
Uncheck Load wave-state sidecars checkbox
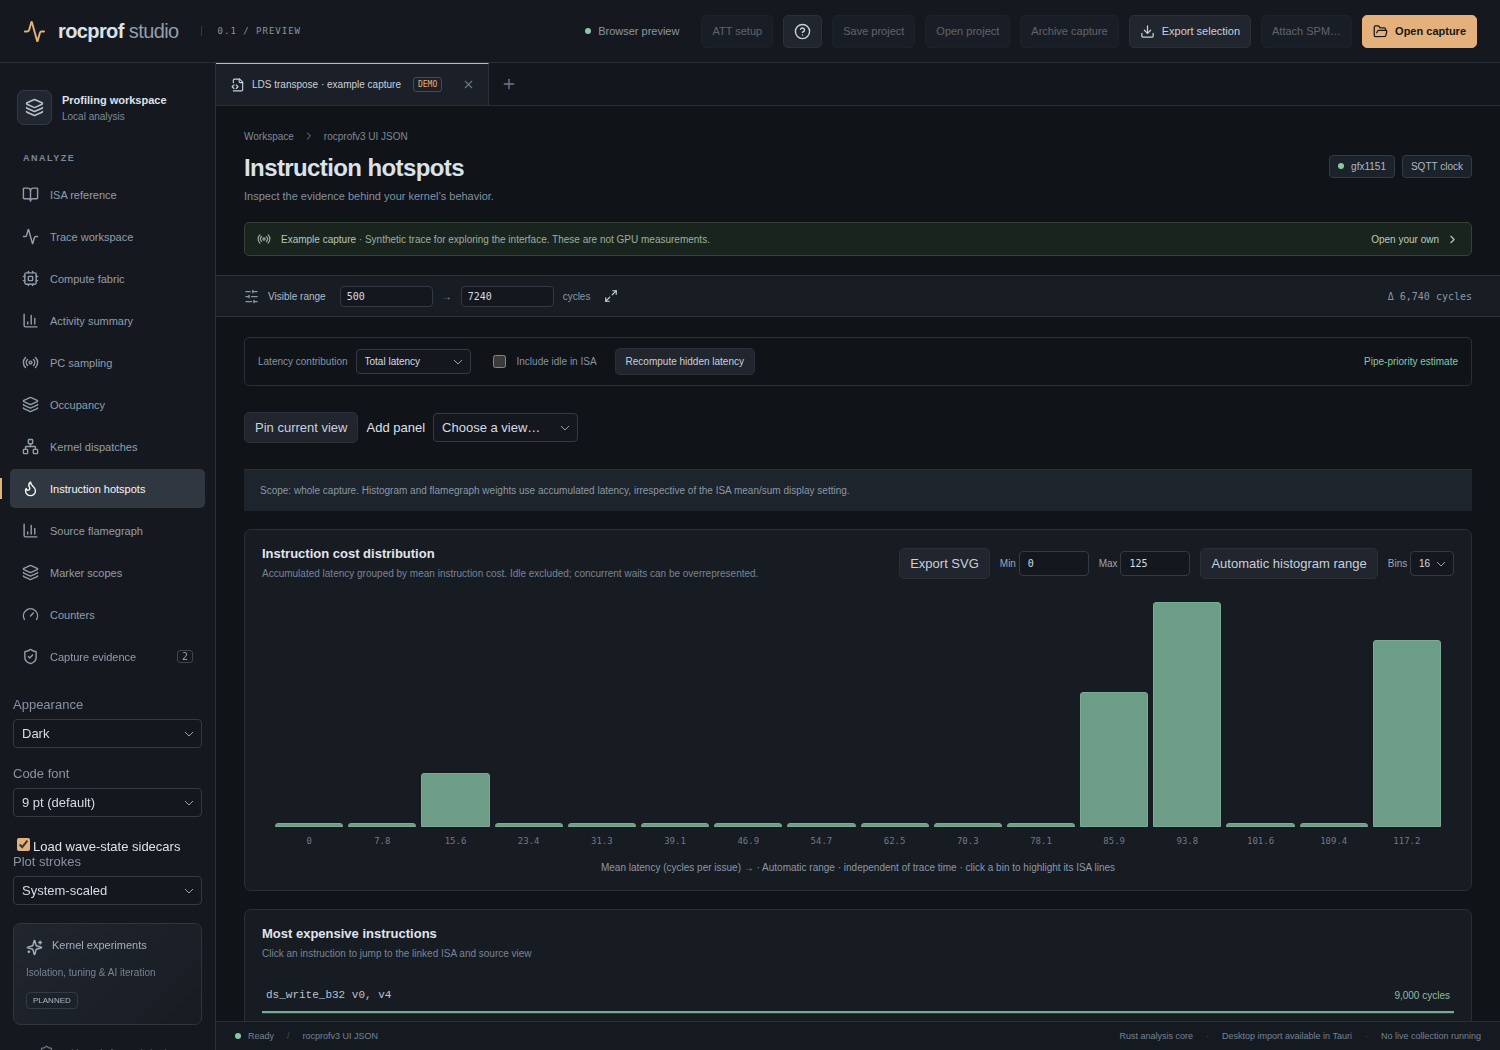click(23, 845)
